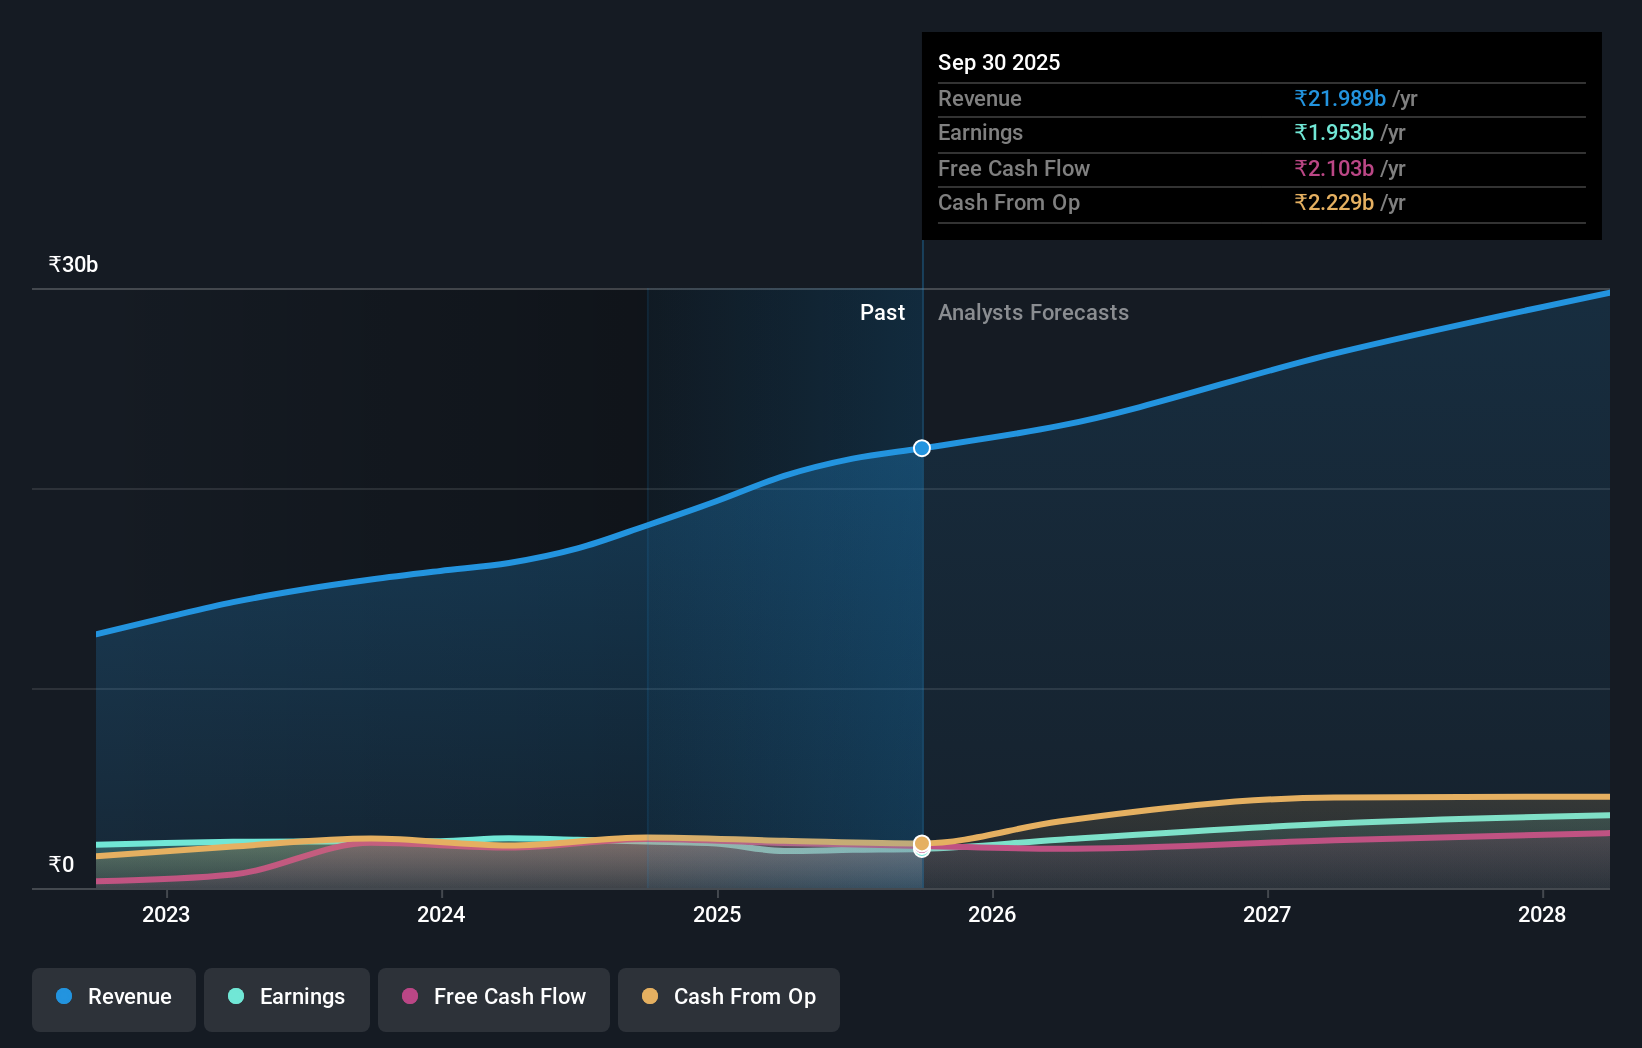Click the Revenue color indicator in the tooltip

(1340, 99)
